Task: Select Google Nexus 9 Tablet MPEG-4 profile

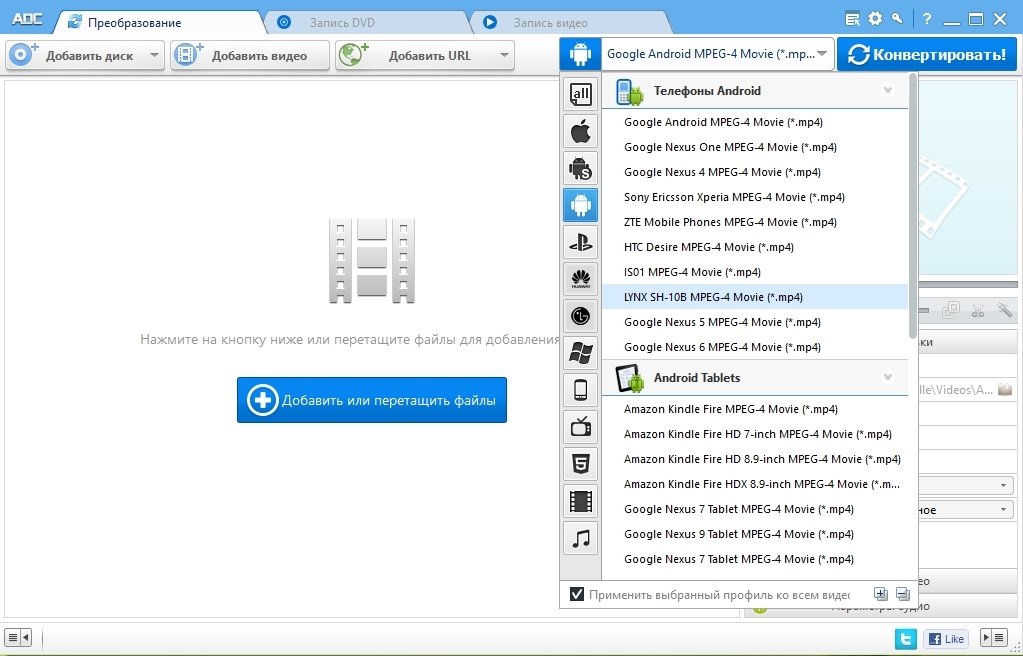Action: 755,534
